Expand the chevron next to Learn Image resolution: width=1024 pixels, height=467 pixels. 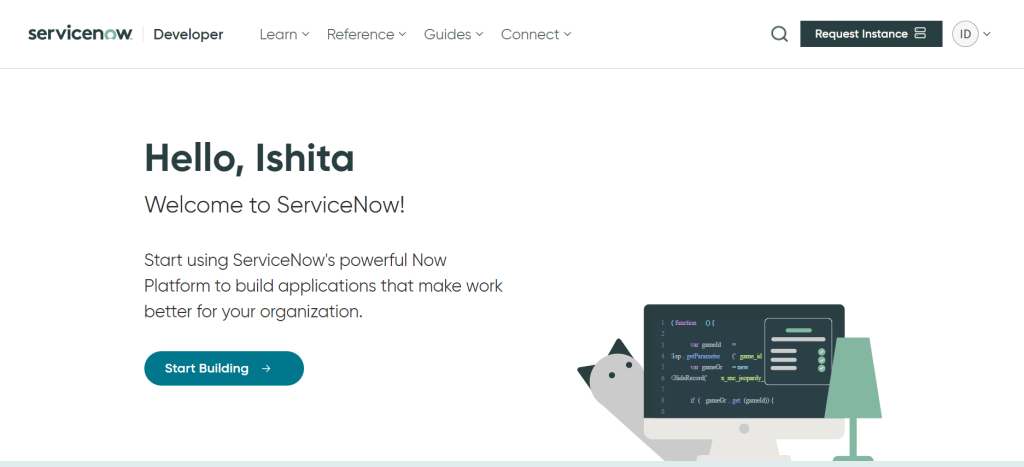pyautogui.click(x=306, y=34)
